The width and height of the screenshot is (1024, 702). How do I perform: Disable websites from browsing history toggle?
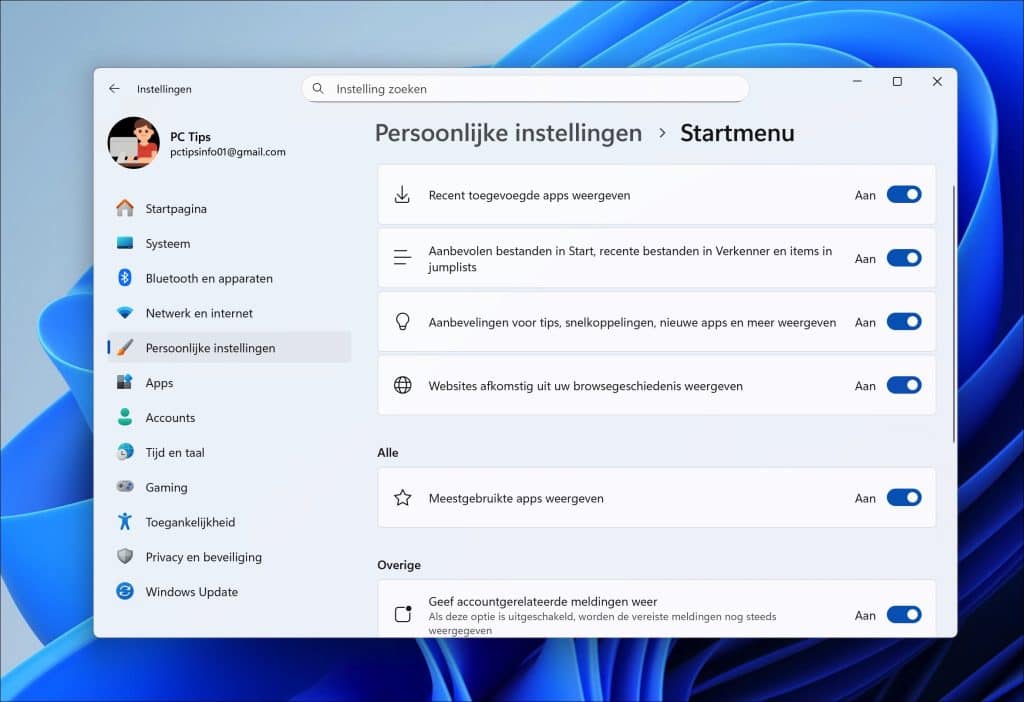(x=904, y=385)
